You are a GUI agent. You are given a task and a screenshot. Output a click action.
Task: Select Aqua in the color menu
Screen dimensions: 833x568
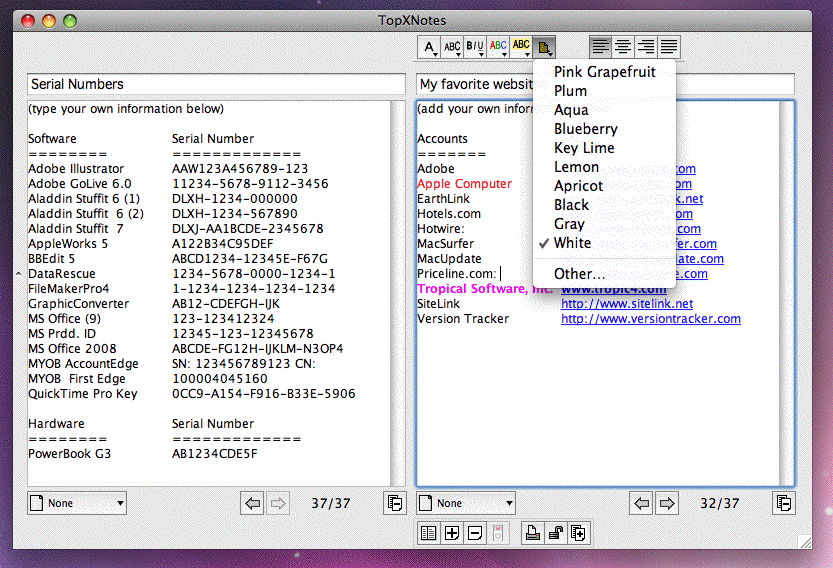coord(604,110)
